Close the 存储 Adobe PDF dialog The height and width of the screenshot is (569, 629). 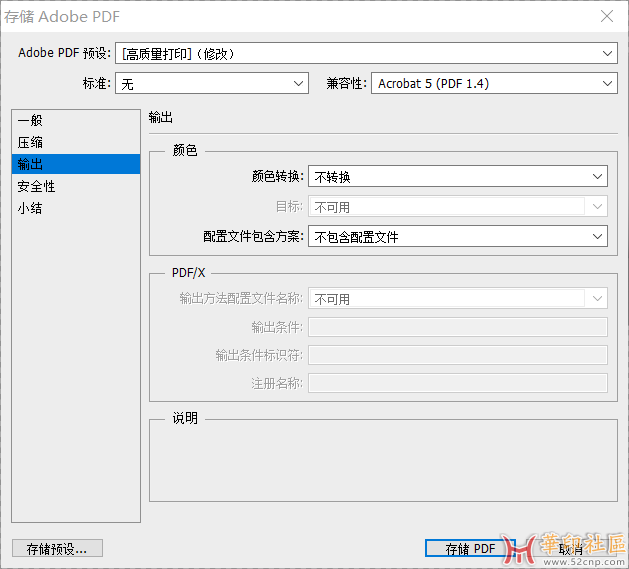pos(607,16)
